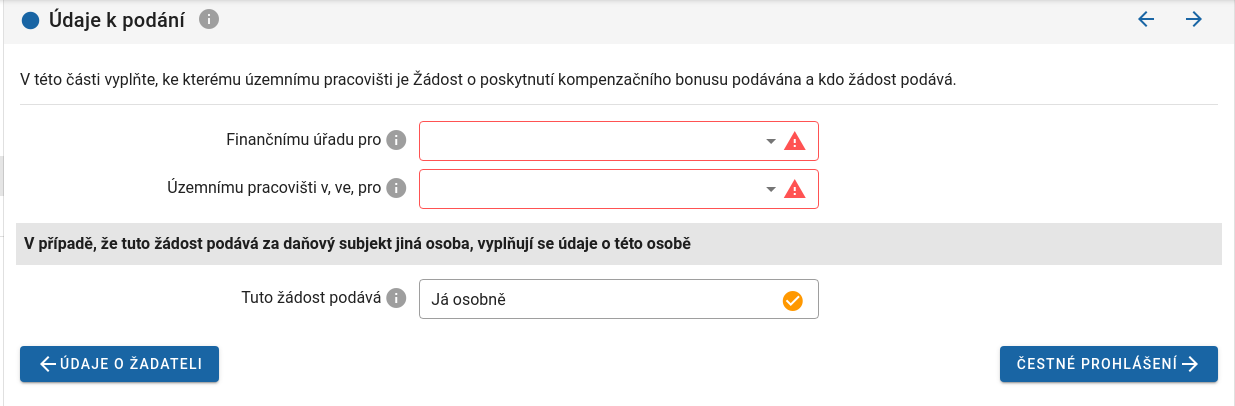
Task: Show info for Tuto žádost podává
Action: (396, 298)
